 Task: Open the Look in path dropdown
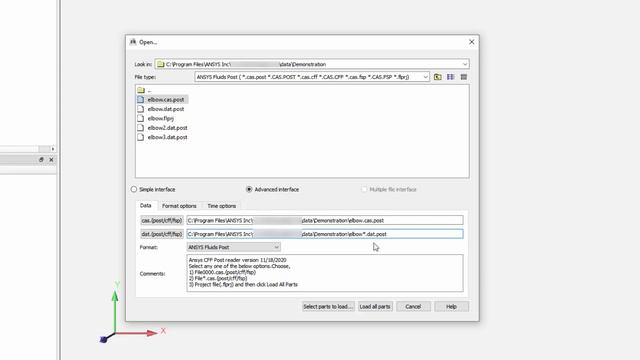(x=465, y=64)
